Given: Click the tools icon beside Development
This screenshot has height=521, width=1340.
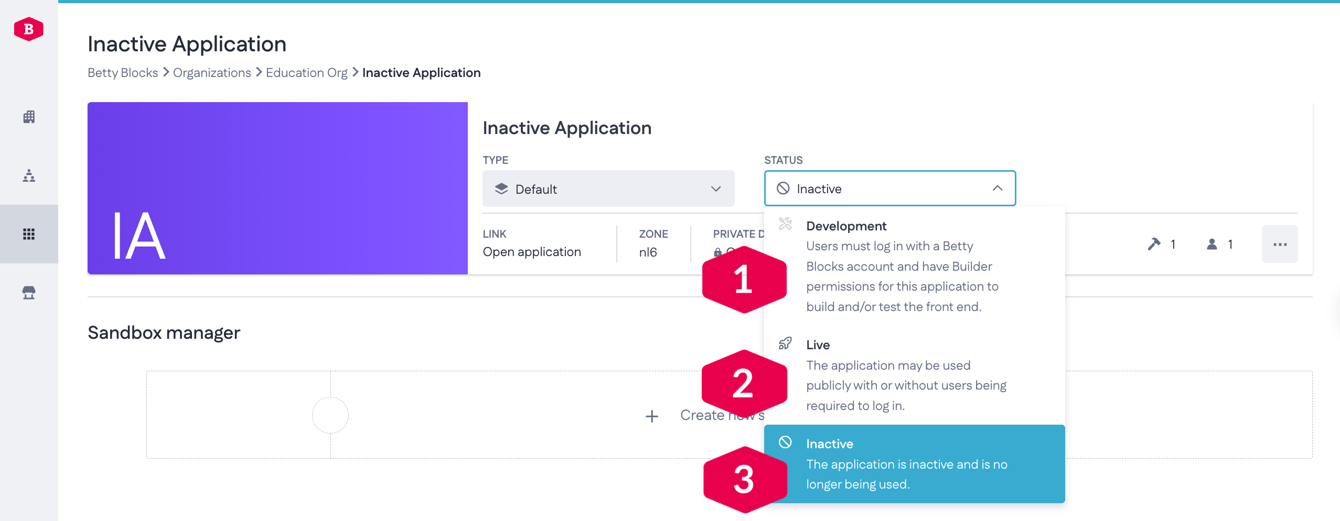Looking at the screenshot, I should coord(785,224).
